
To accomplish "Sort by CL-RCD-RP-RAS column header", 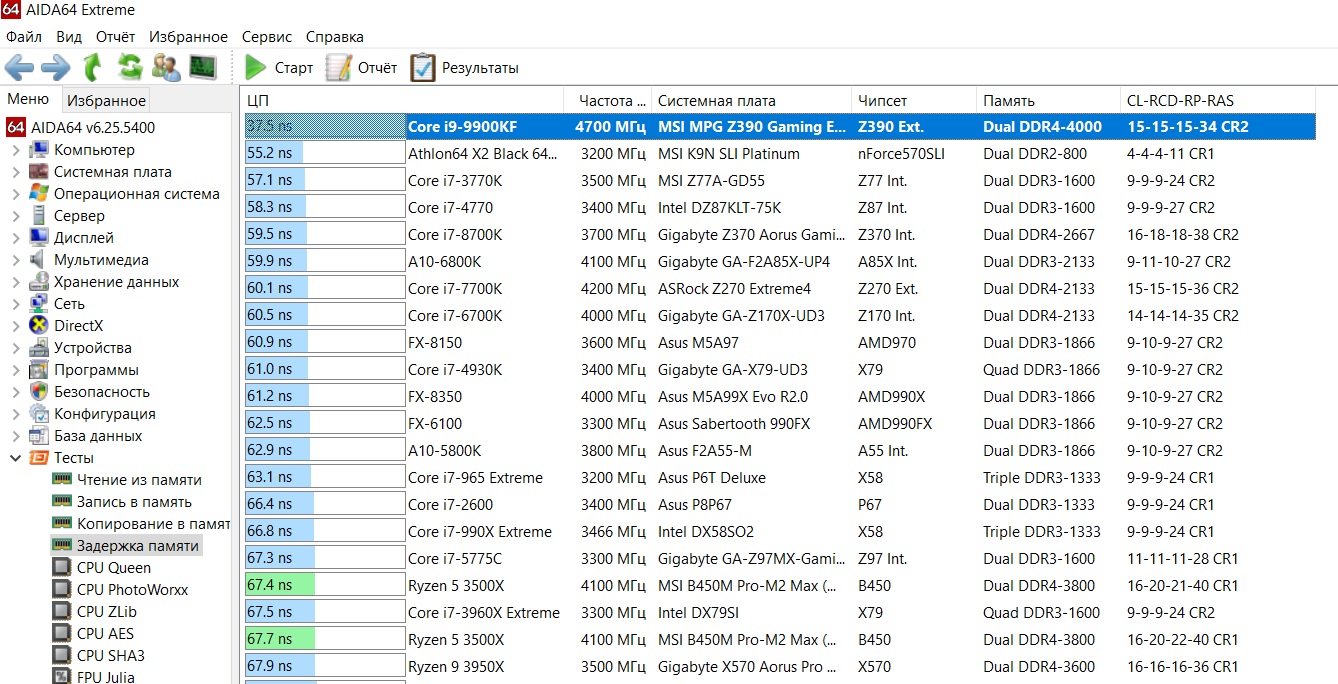I will [1218, 100].
